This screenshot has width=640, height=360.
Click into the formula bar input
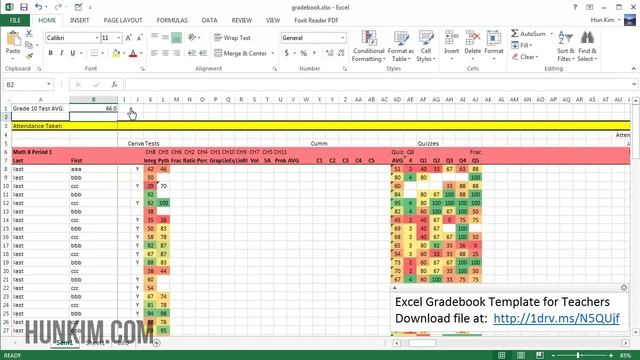coord(377,84)
